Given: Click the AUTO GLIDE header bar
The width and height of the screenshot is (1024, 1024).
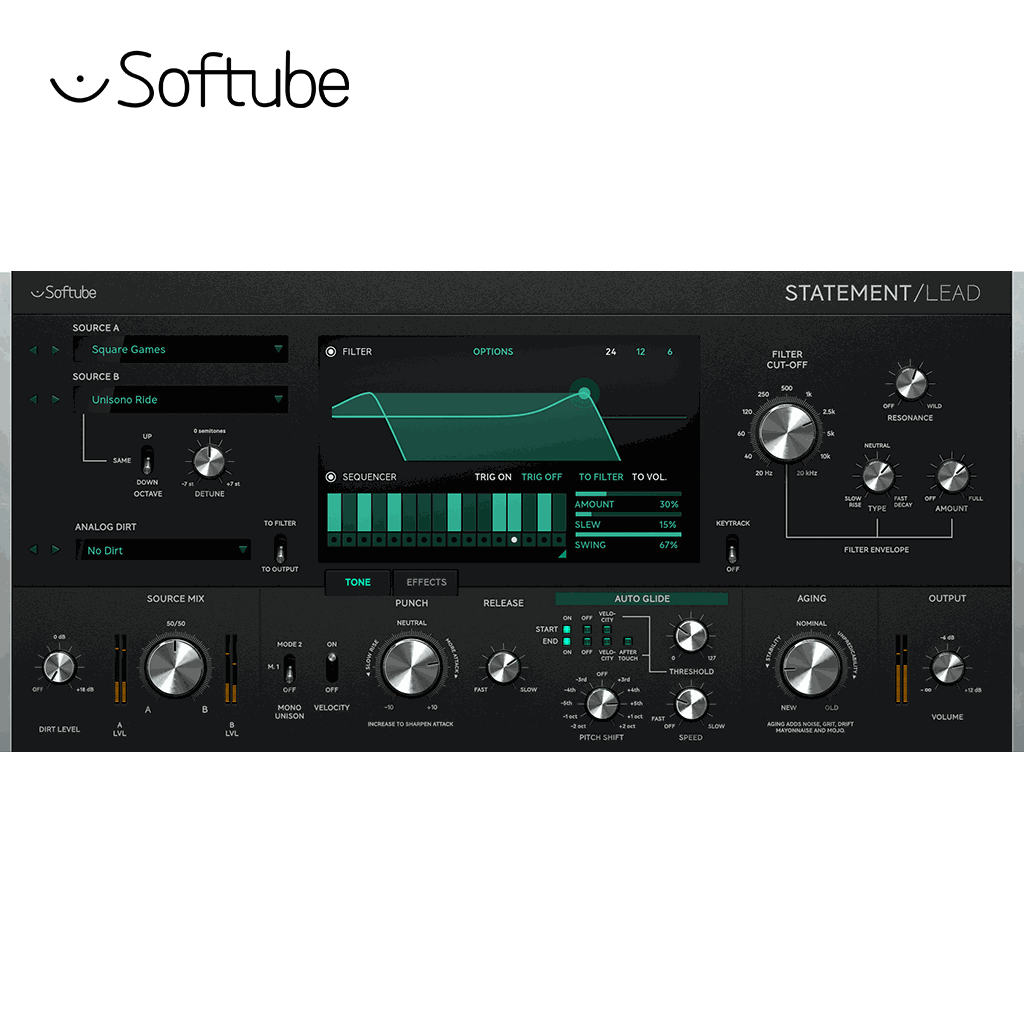Looking at the screenshot, I should click(641, 599).
